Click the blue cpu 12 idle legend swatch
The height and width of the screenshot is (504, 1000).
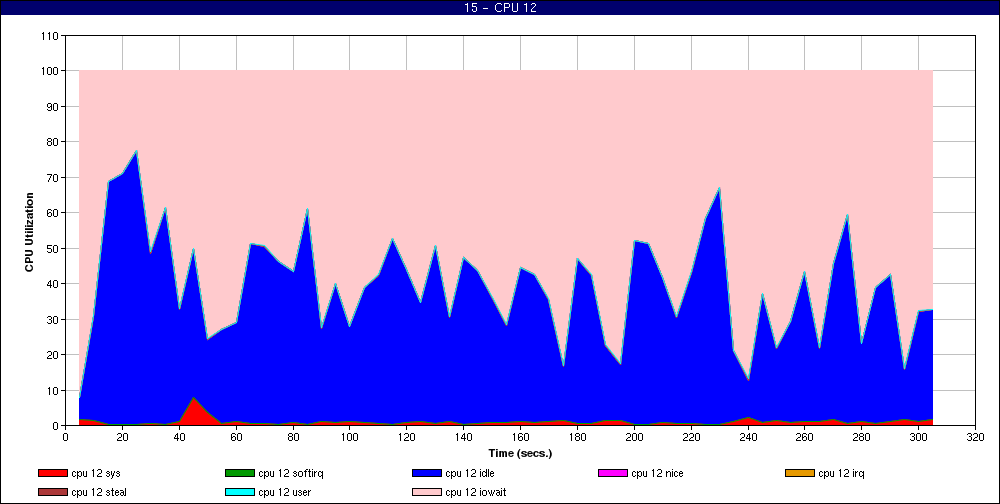coord(427,473)
